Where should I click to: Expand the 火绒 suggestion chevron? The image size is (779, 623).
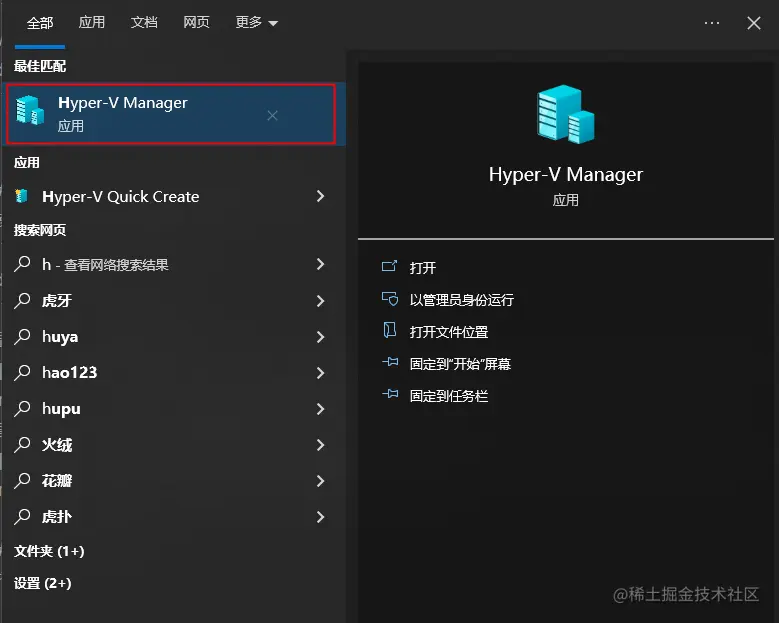(320, 445)
